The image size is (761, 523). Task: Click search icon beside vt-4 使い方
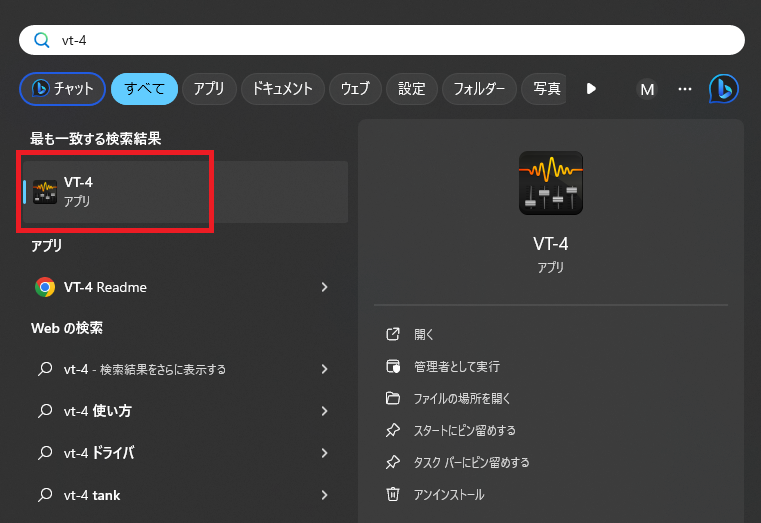click(x=45, y=411)
